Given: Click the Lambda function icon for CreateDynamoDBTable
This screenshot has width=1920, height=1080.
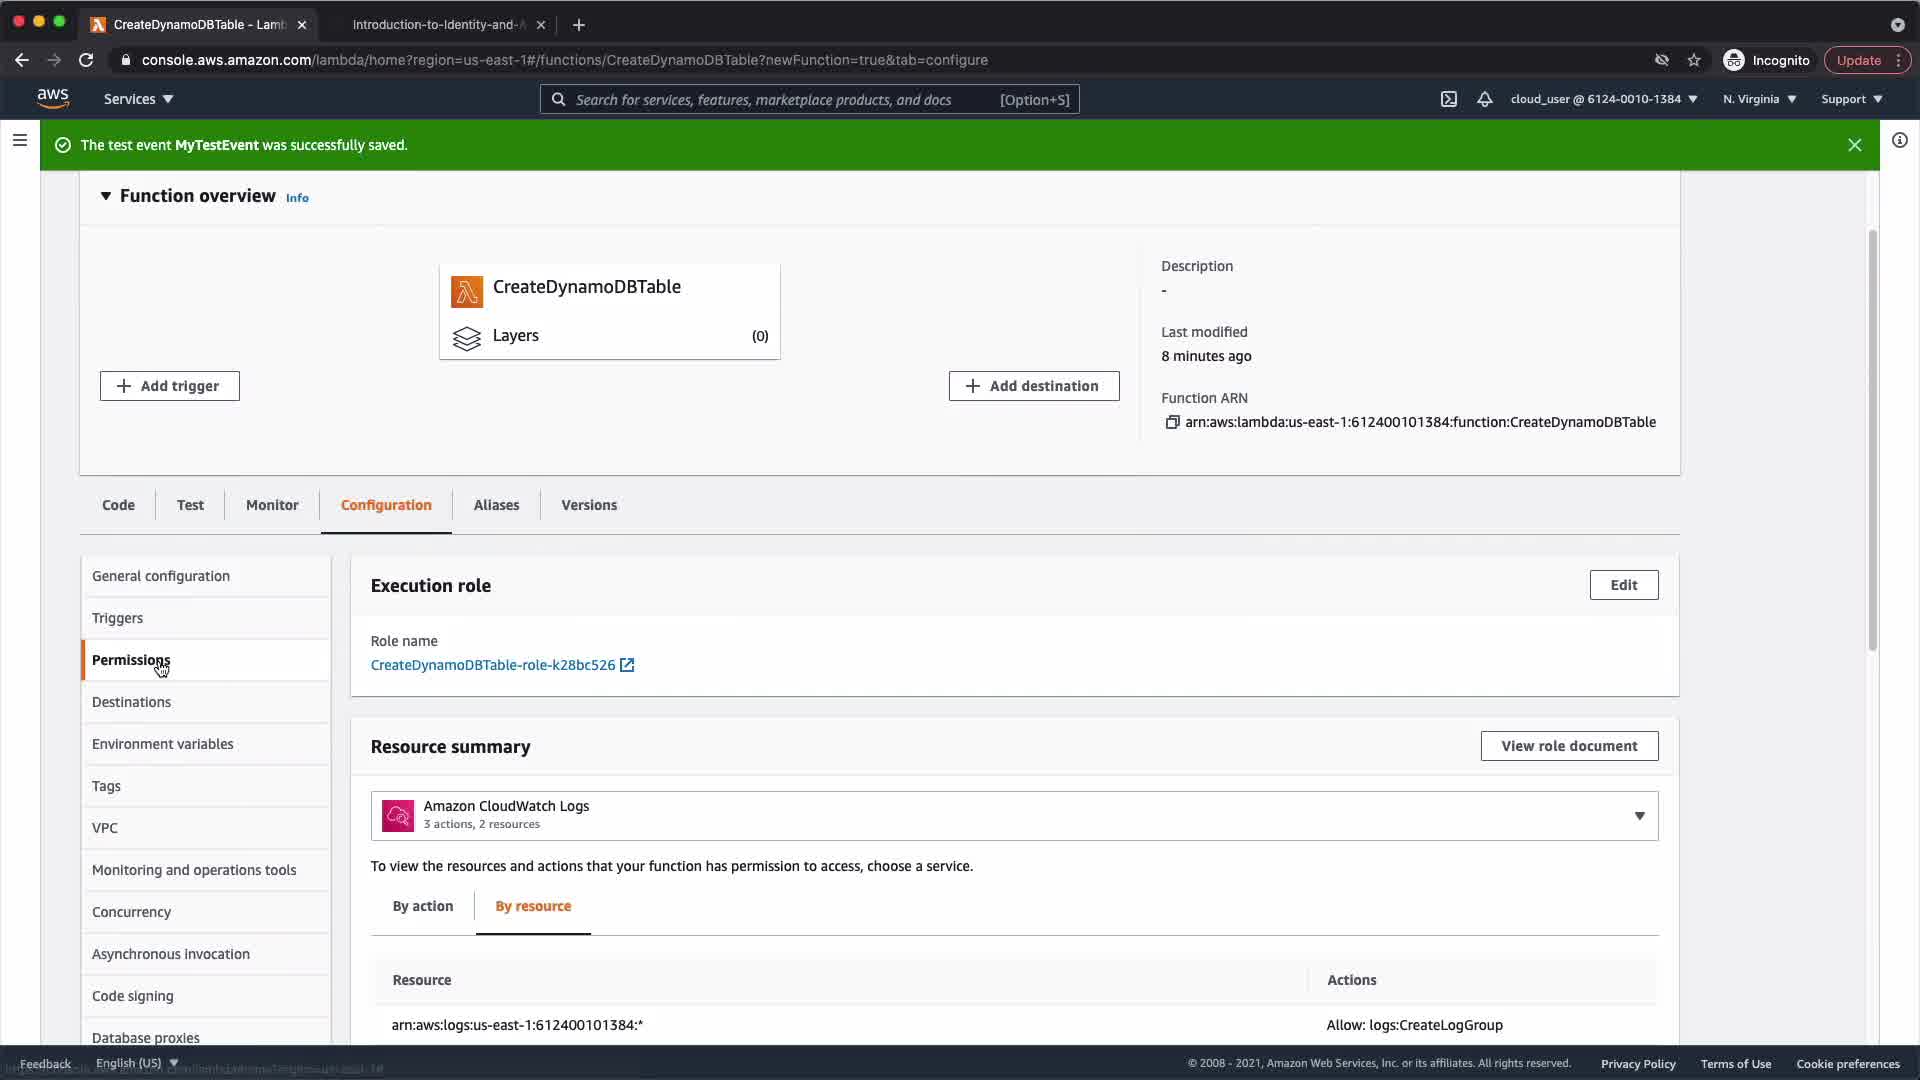Looking at the screenshot, I should [x=466, y=291].
